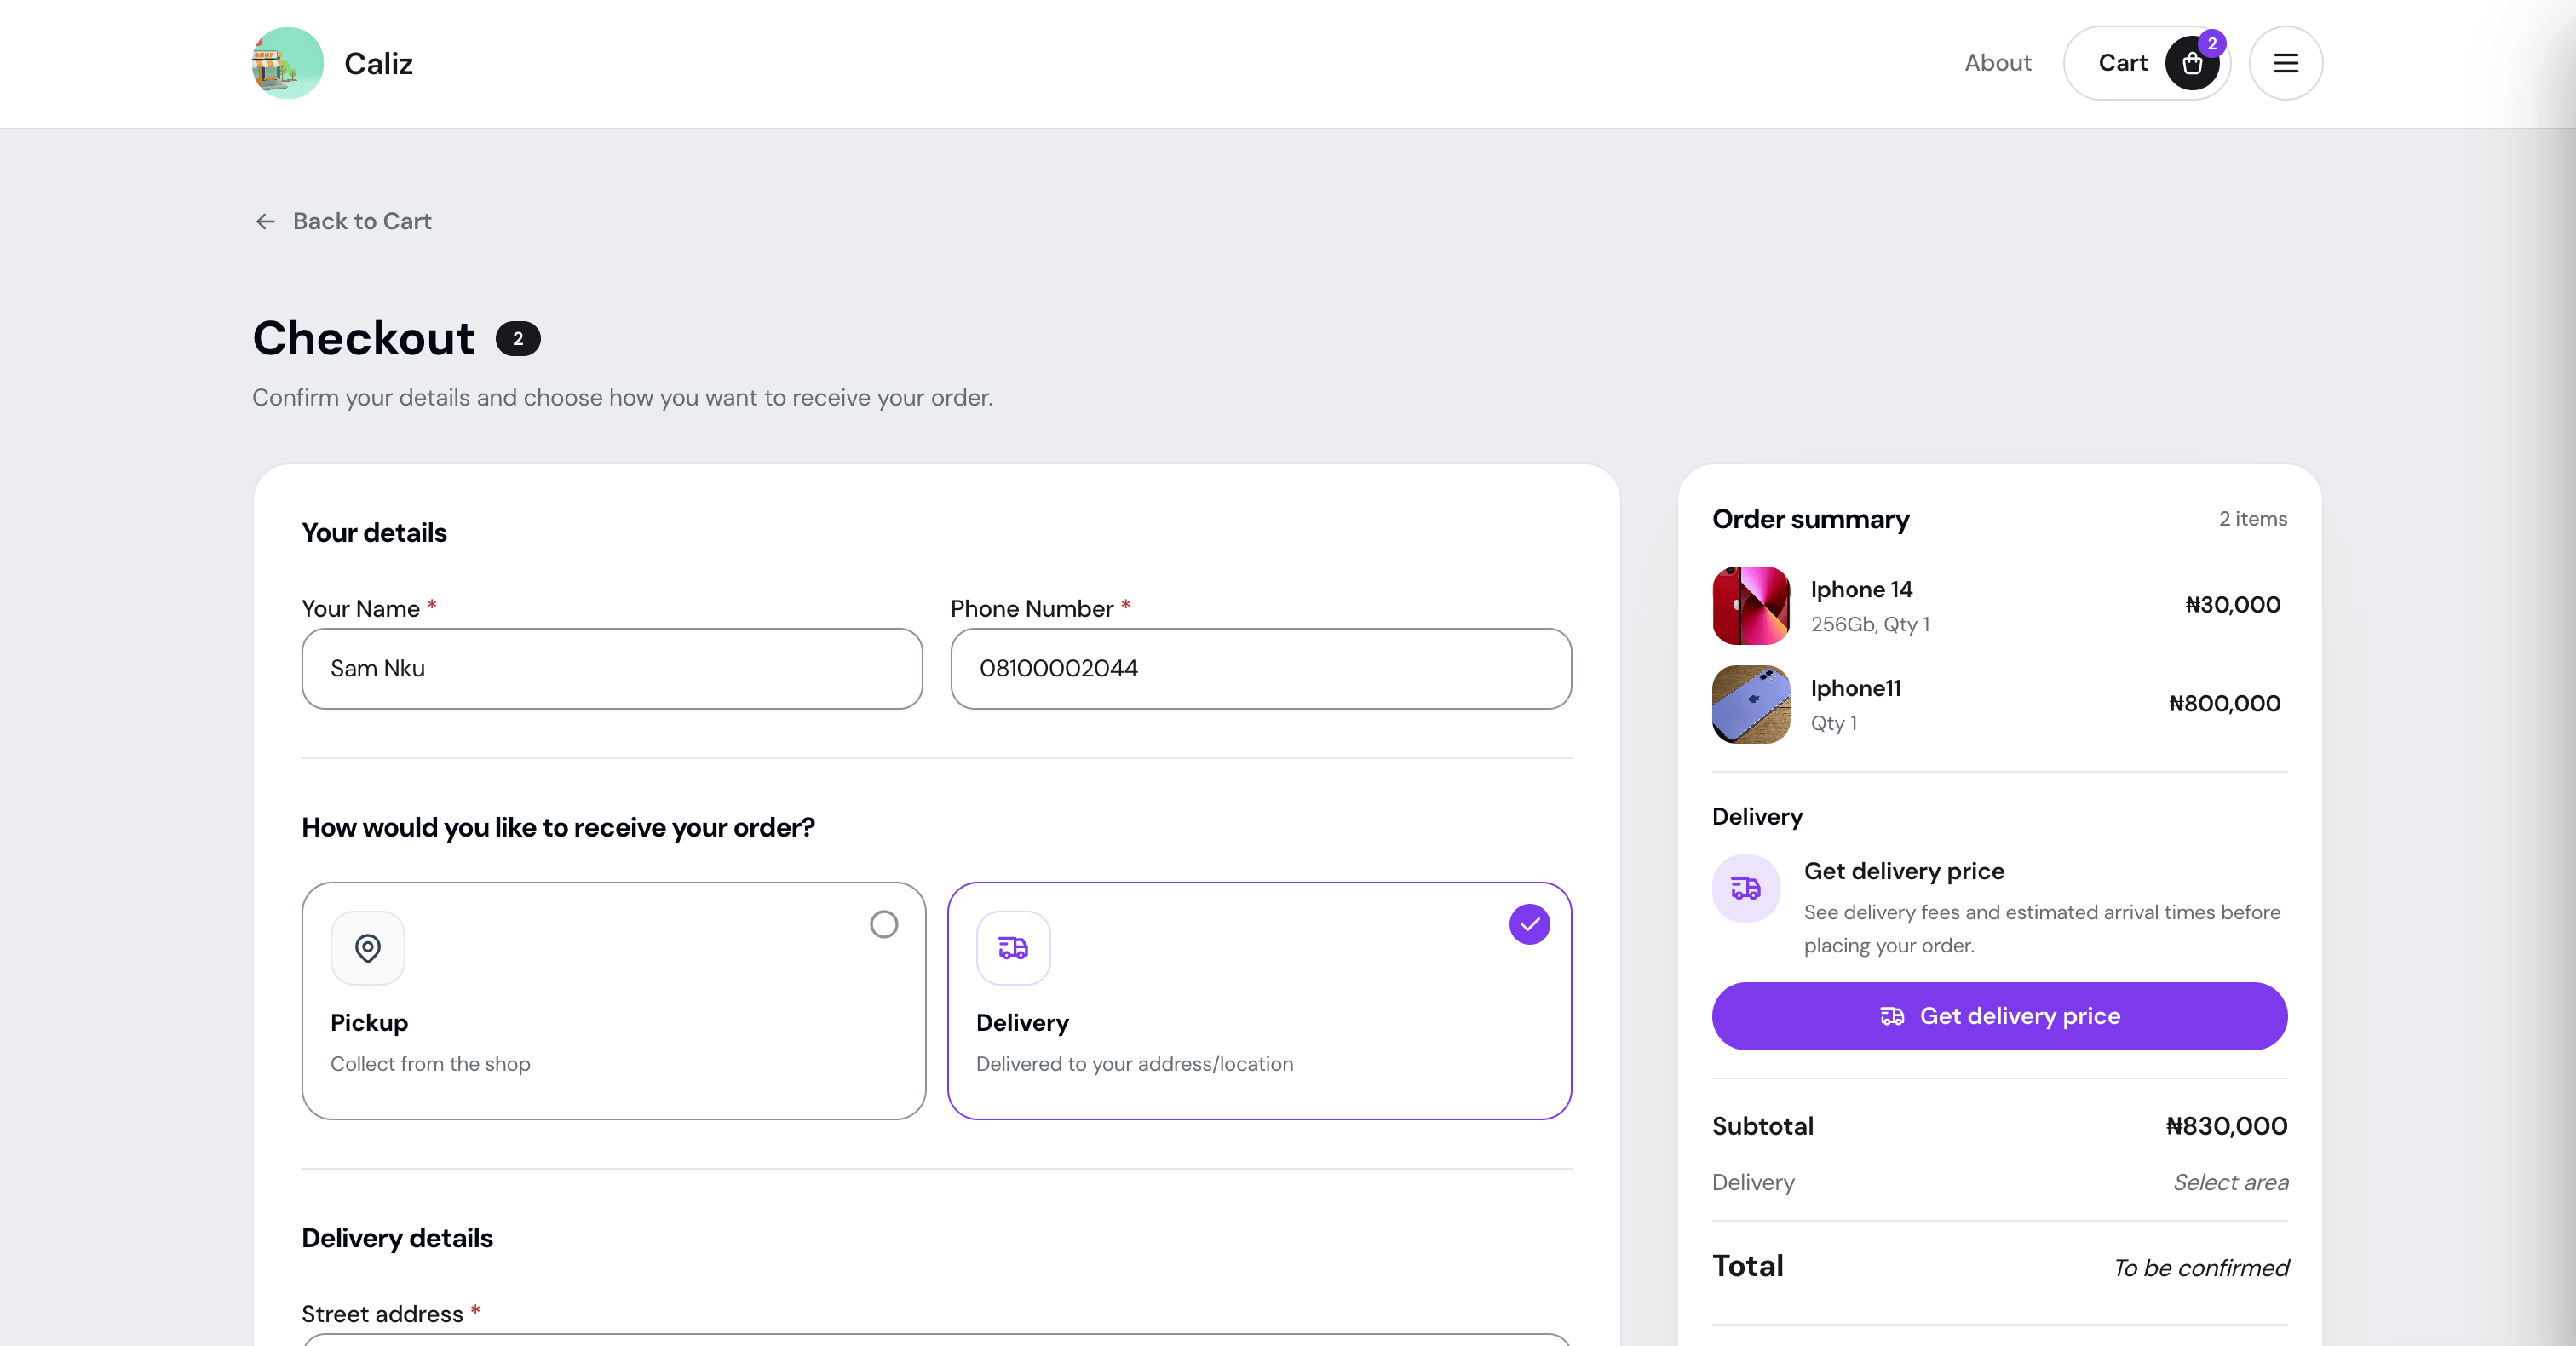2576x1346 pixels.
Task: Open the hamburger menu
Action: pos(2285,63)
